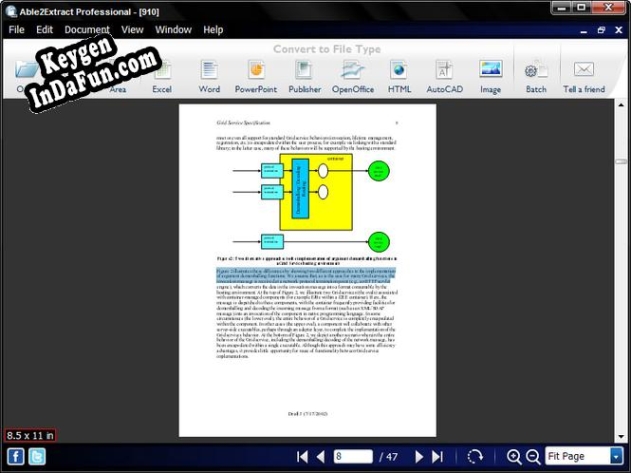Click the page number input field
Viewport: 631px width, 473px height.
point(353,456)
